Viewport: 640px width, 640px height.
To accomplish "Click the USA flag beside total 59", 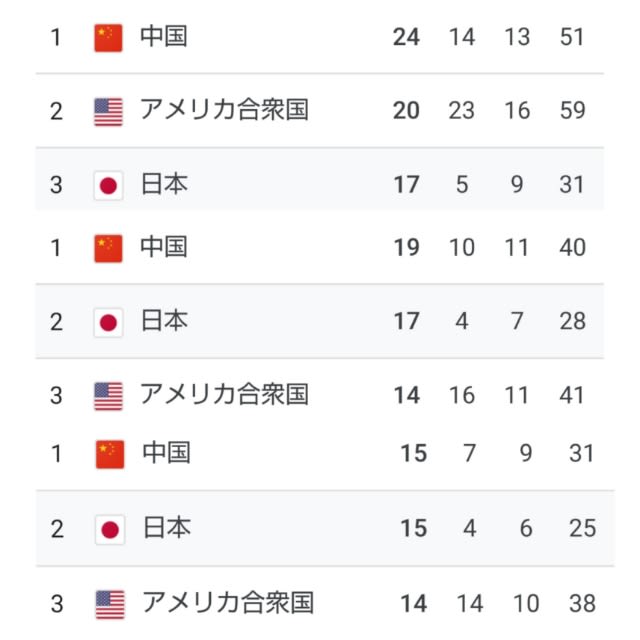I will pos(108,112).
